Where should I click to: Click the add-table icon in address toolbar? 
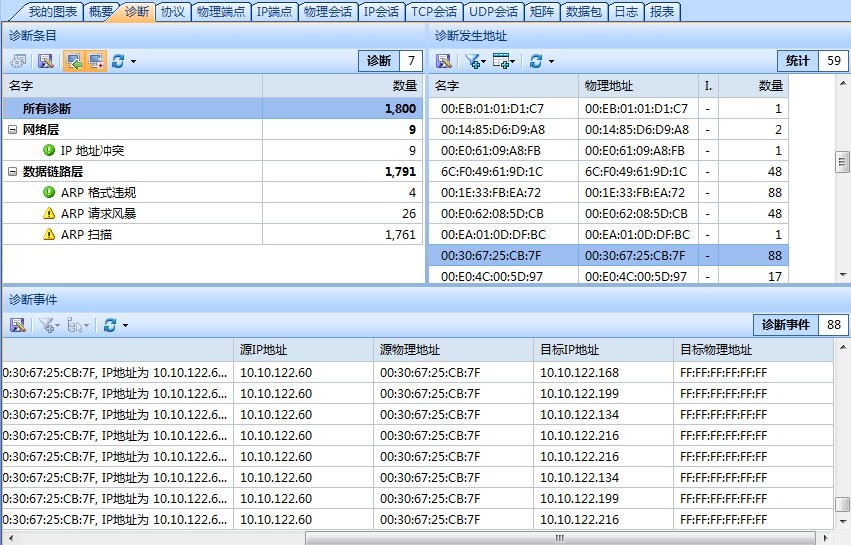pos(502,61)
